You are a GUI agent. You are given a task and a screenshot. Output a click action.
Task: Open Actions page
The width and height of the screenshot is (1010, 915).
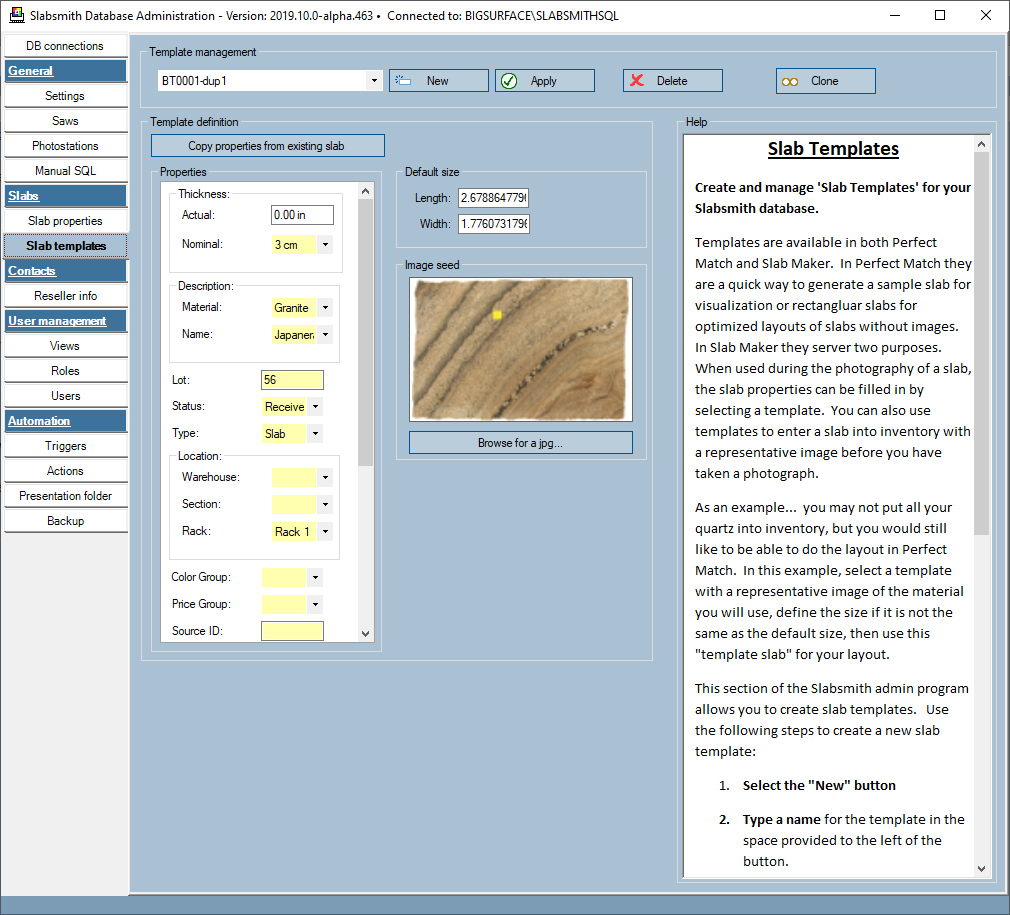tap(65, 471)
